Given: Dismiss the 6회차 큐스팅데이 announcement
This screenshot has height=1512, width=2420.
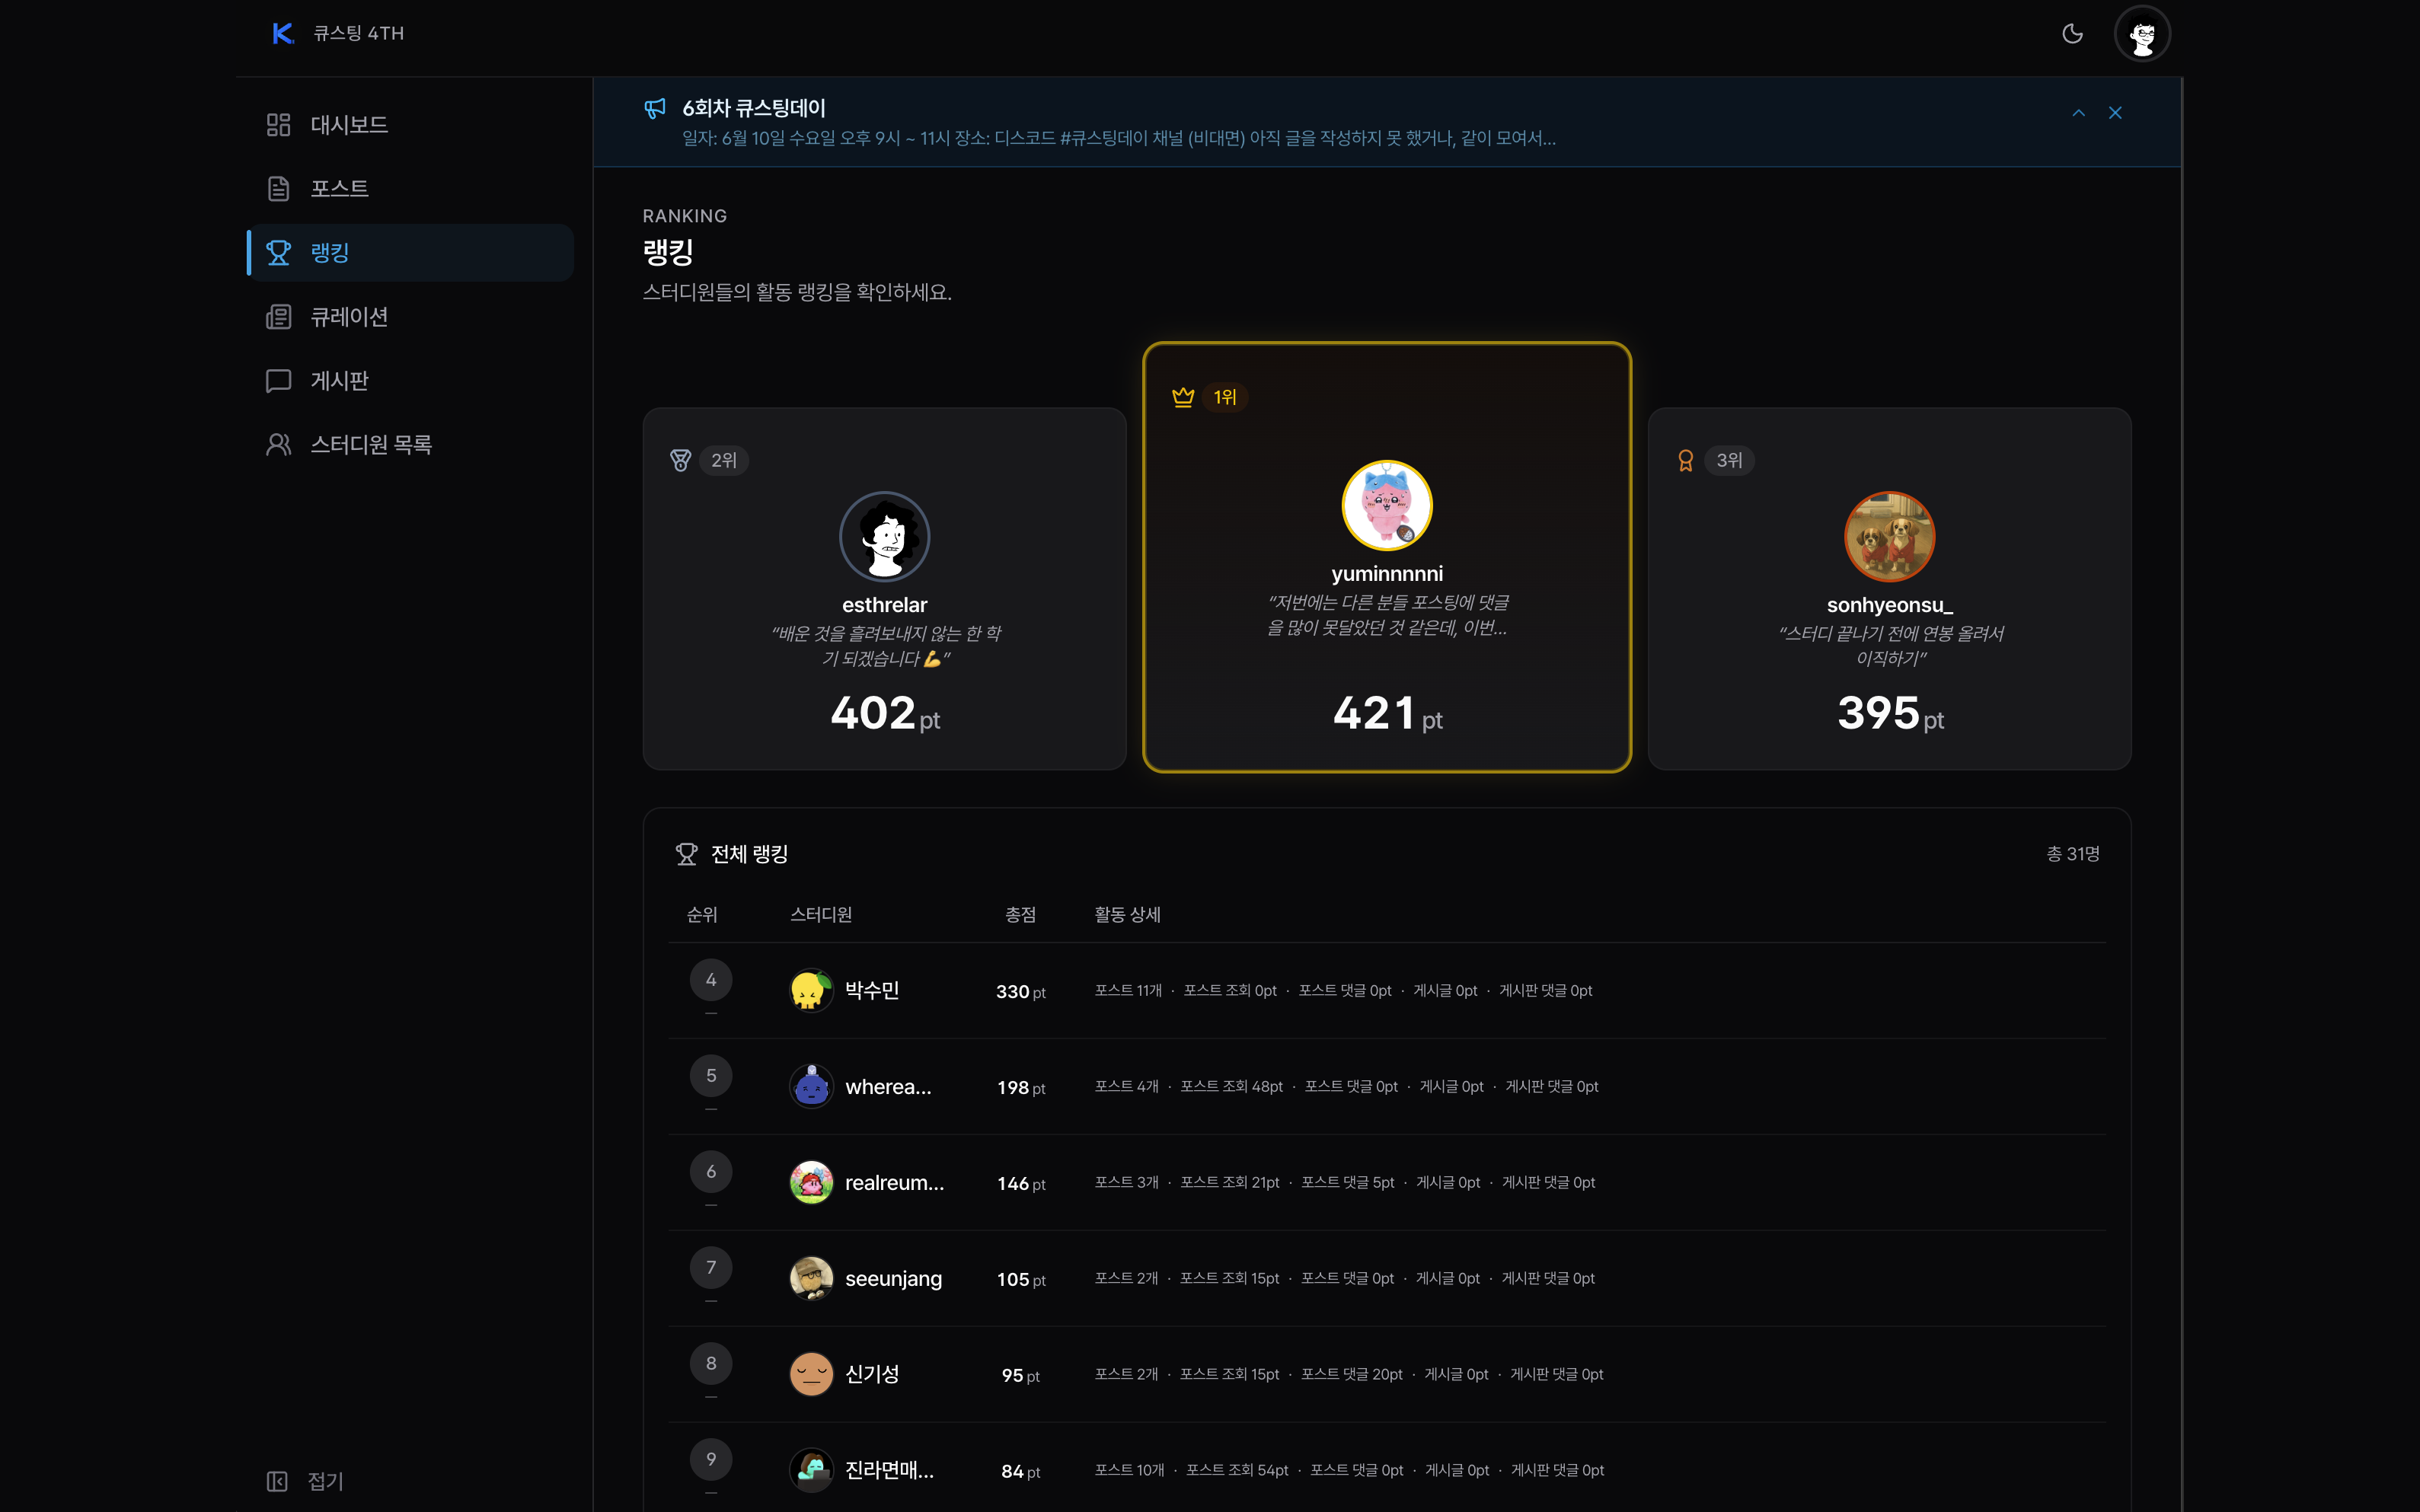Looking at the screenshot, I should click(x=2115, y=113).
